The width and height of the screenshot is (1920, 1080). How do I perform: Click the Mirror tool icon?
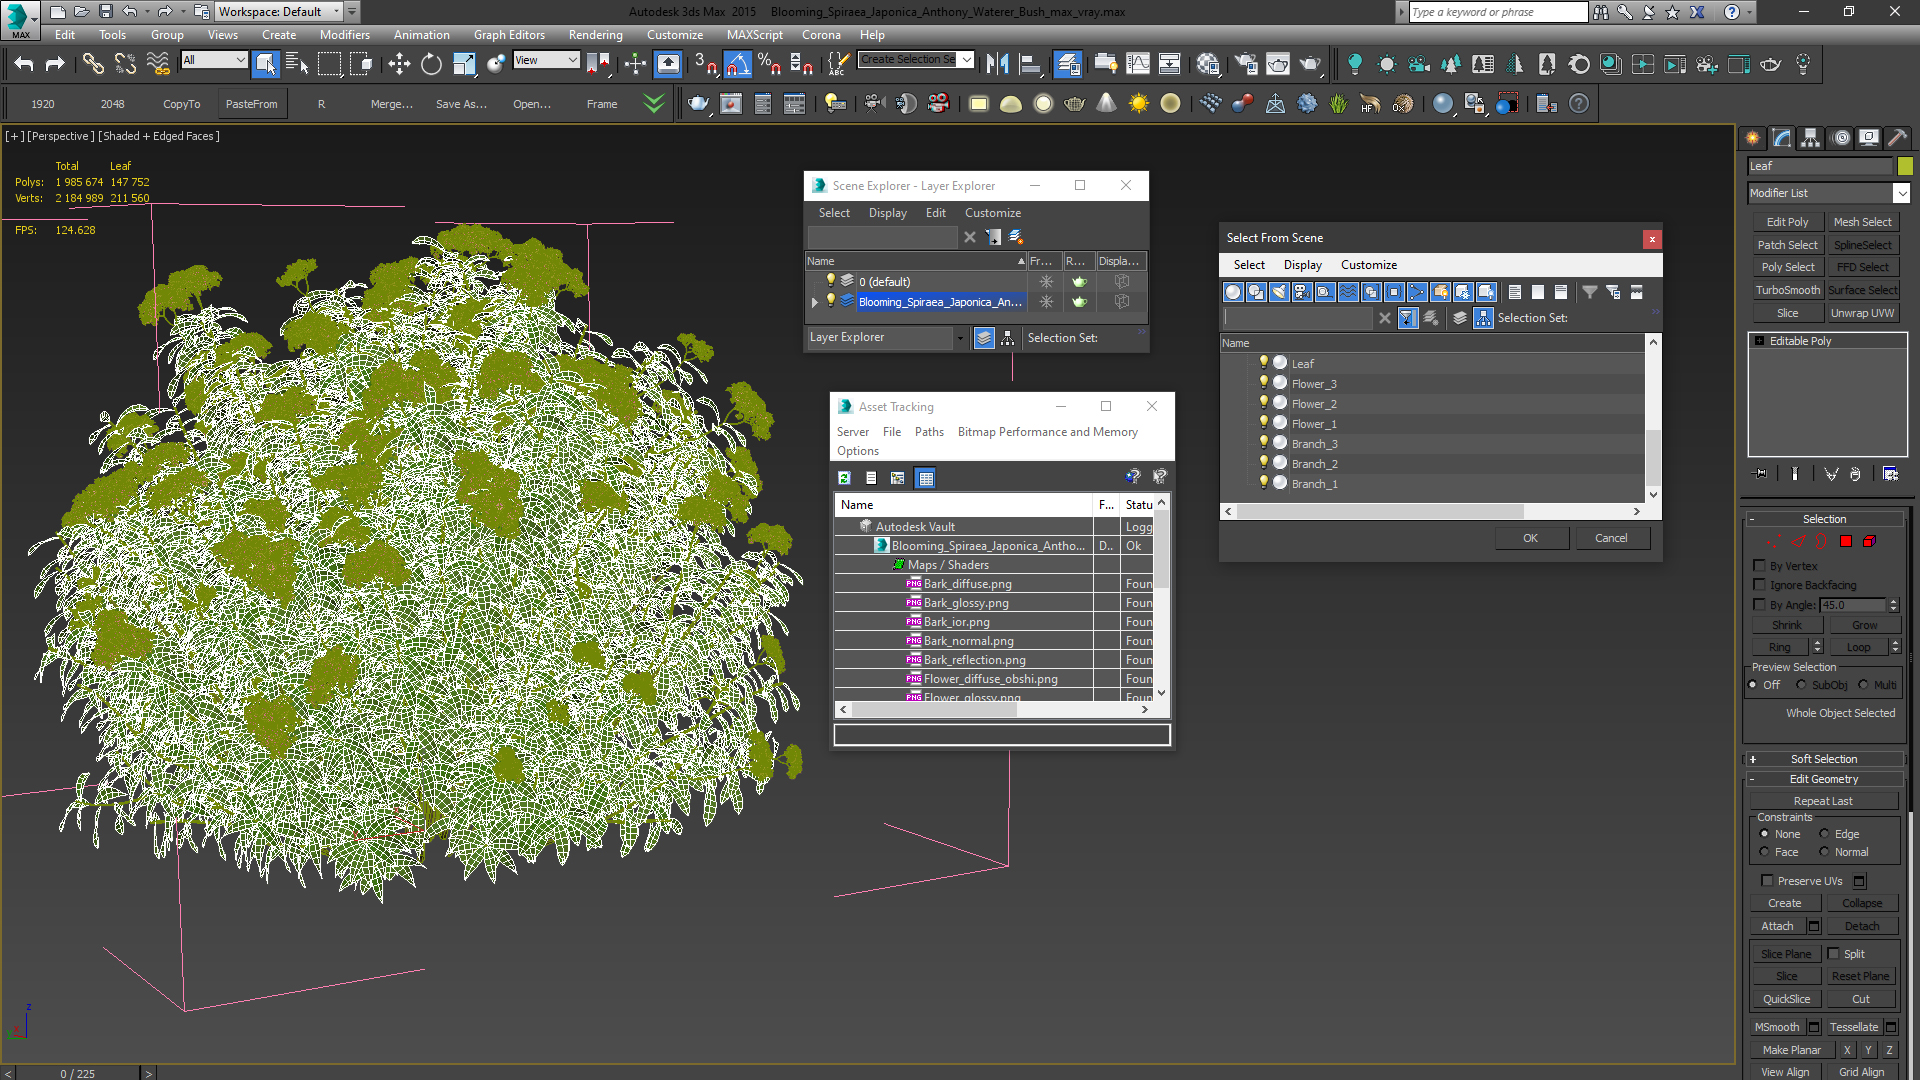click(x=997, y=64)
